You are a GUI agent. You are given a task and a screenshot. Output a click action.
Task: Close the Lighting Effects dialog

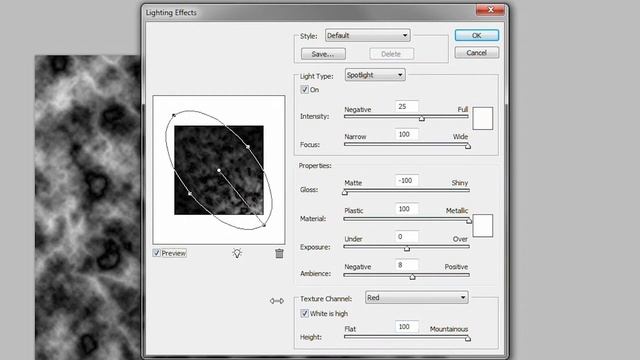pyautogui.click(x=491, y=9)
